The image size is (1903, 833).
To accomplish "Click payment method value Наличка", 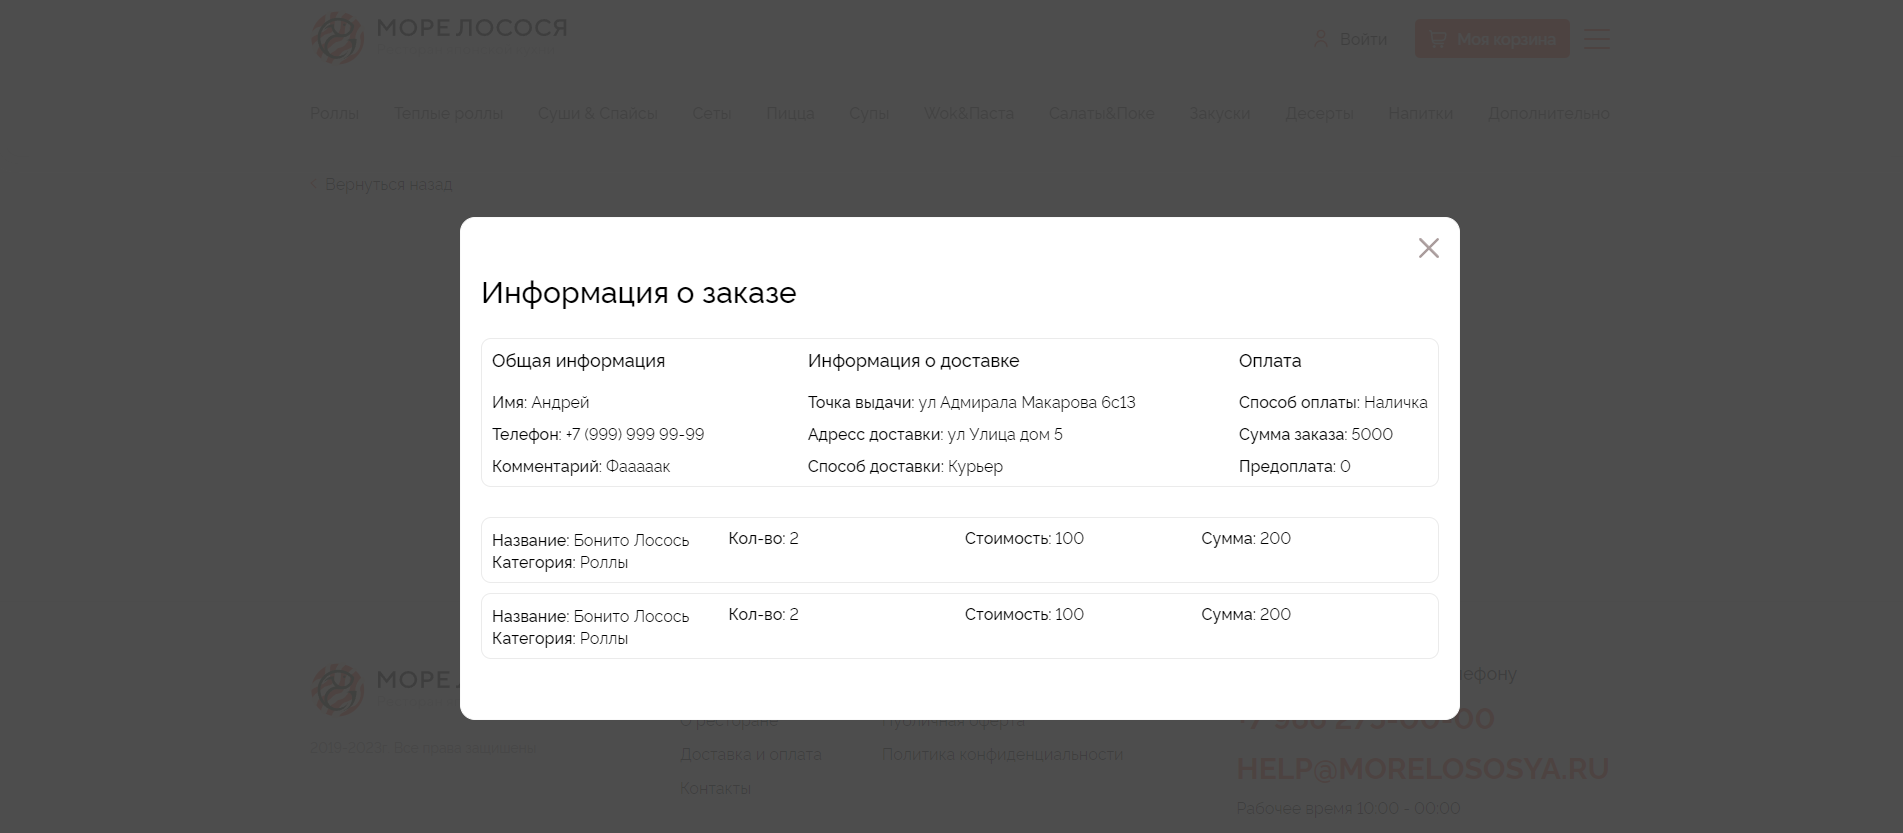I will pyautogui.click(x=1396, y=402).
